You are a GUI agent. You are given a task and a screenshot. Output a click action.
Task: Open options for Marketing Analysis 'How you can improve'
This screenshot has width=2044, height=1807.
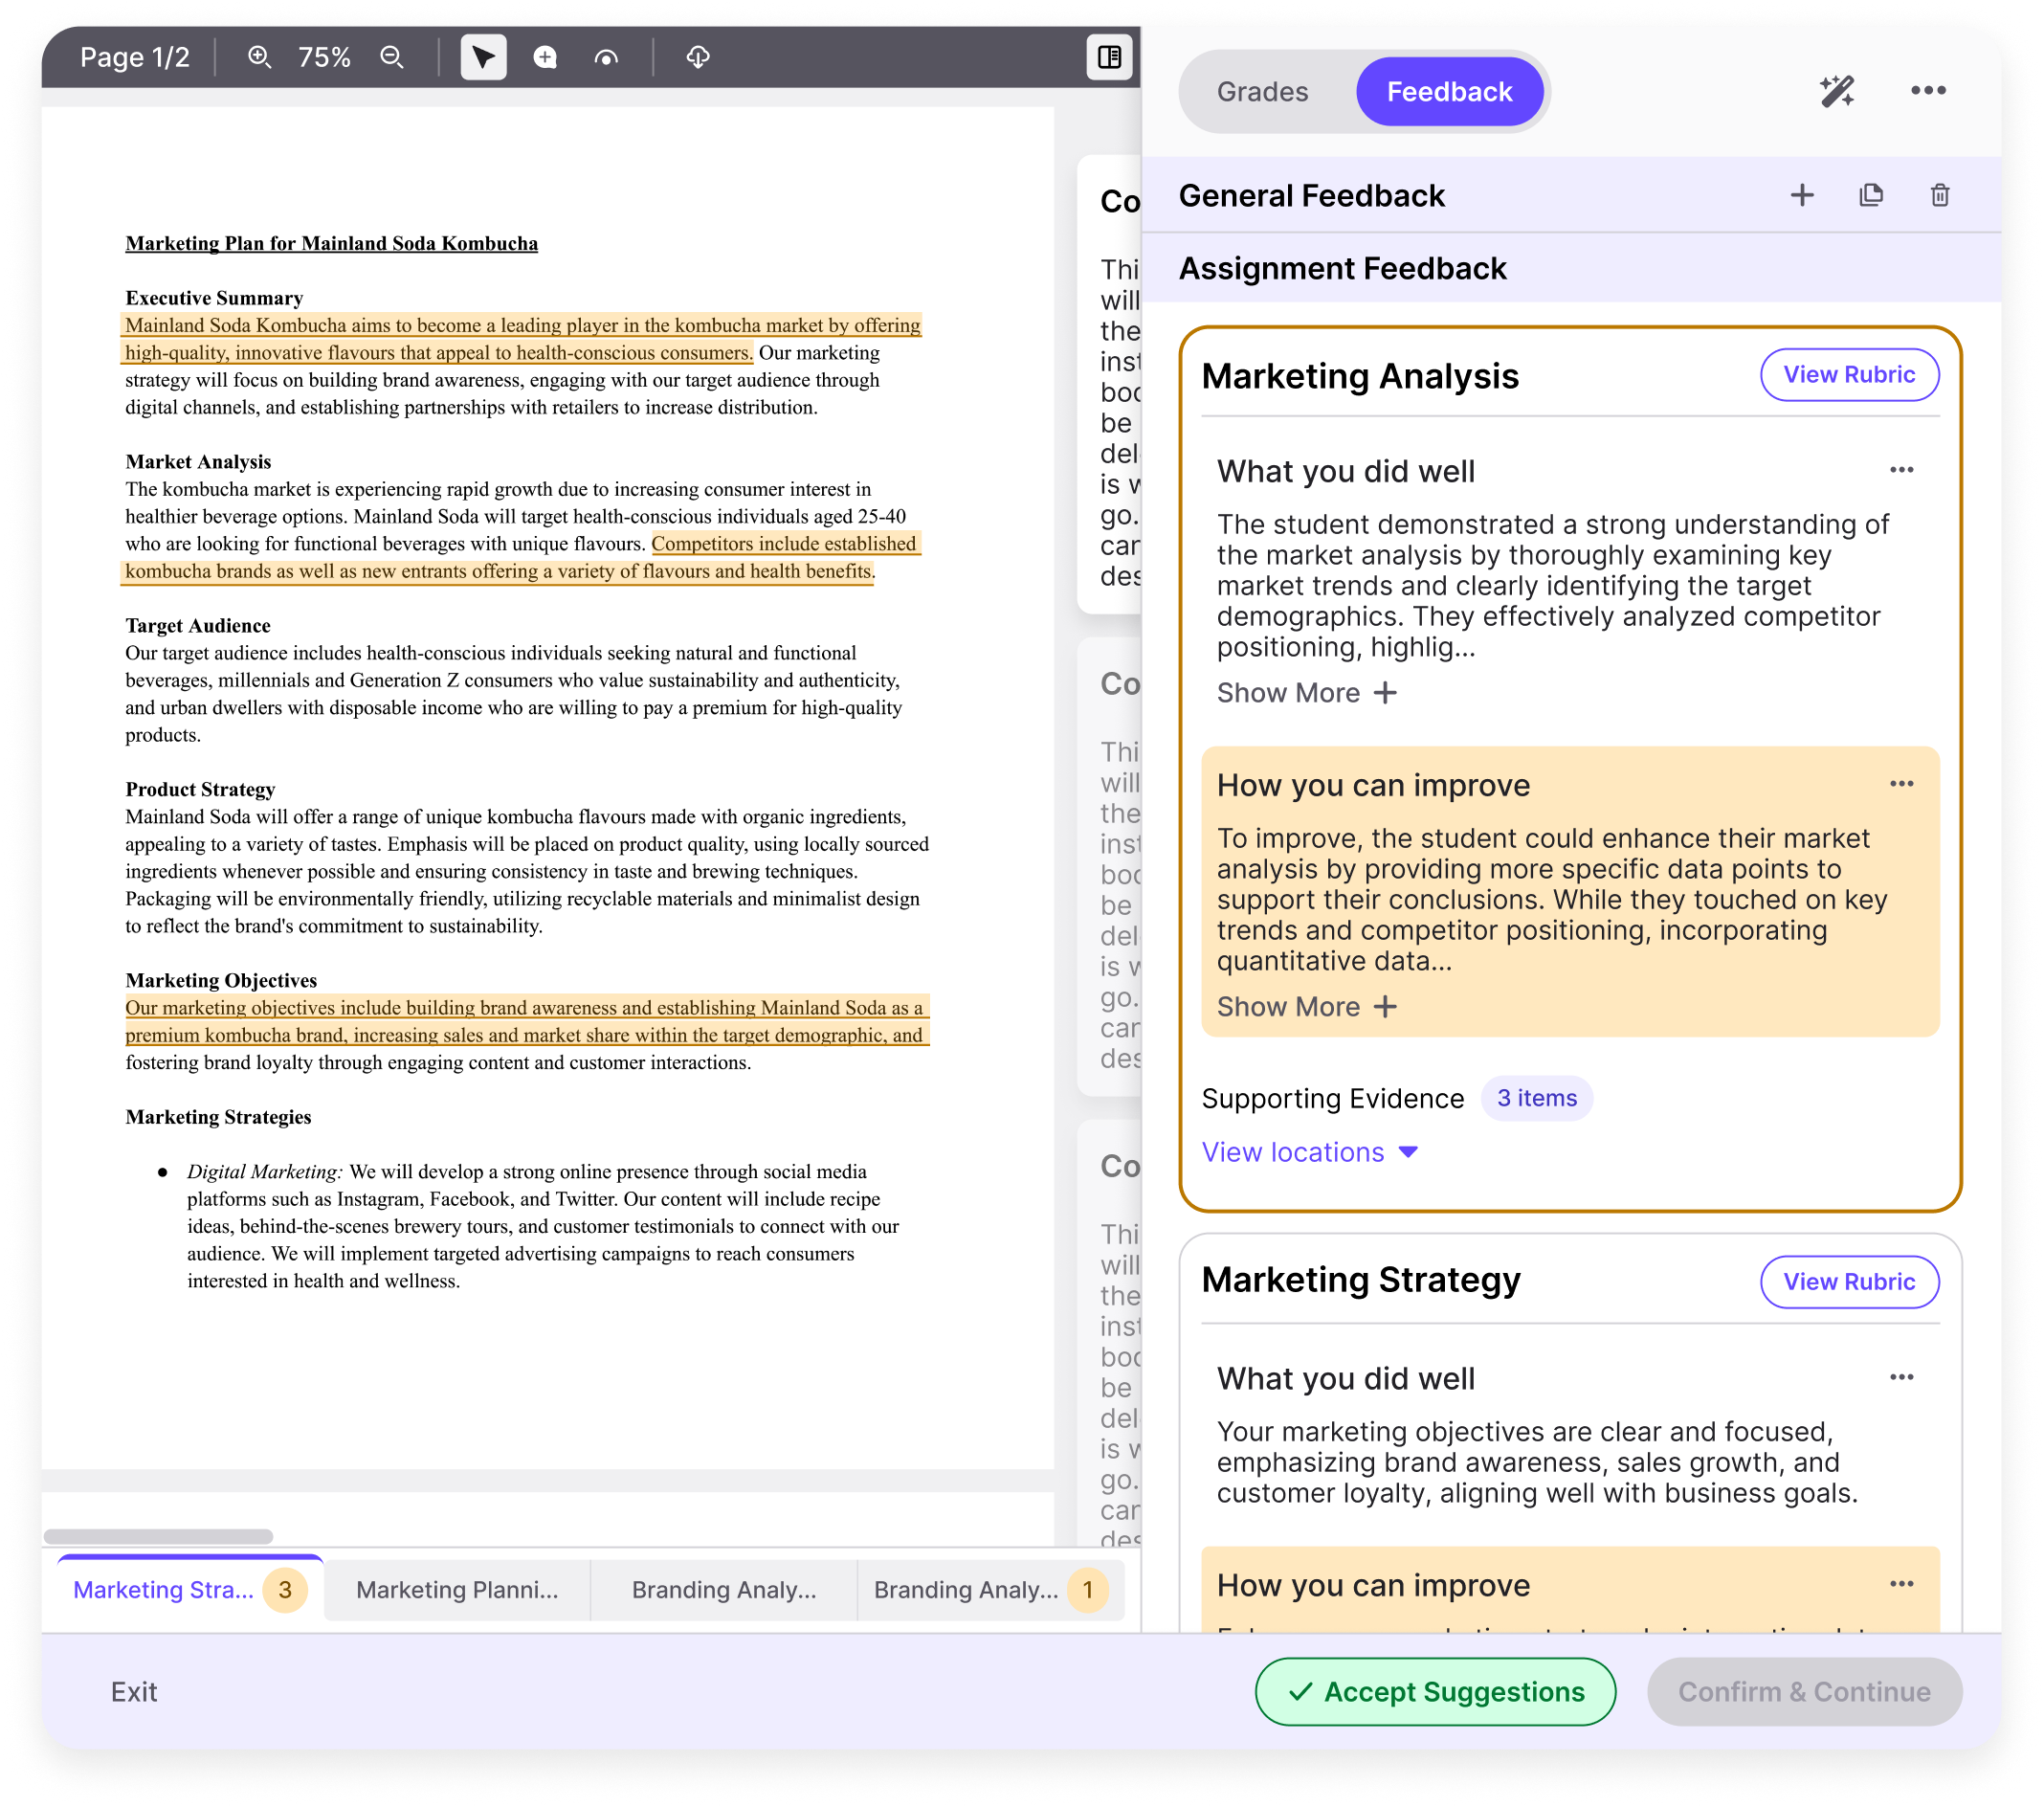click(1901, 784)
